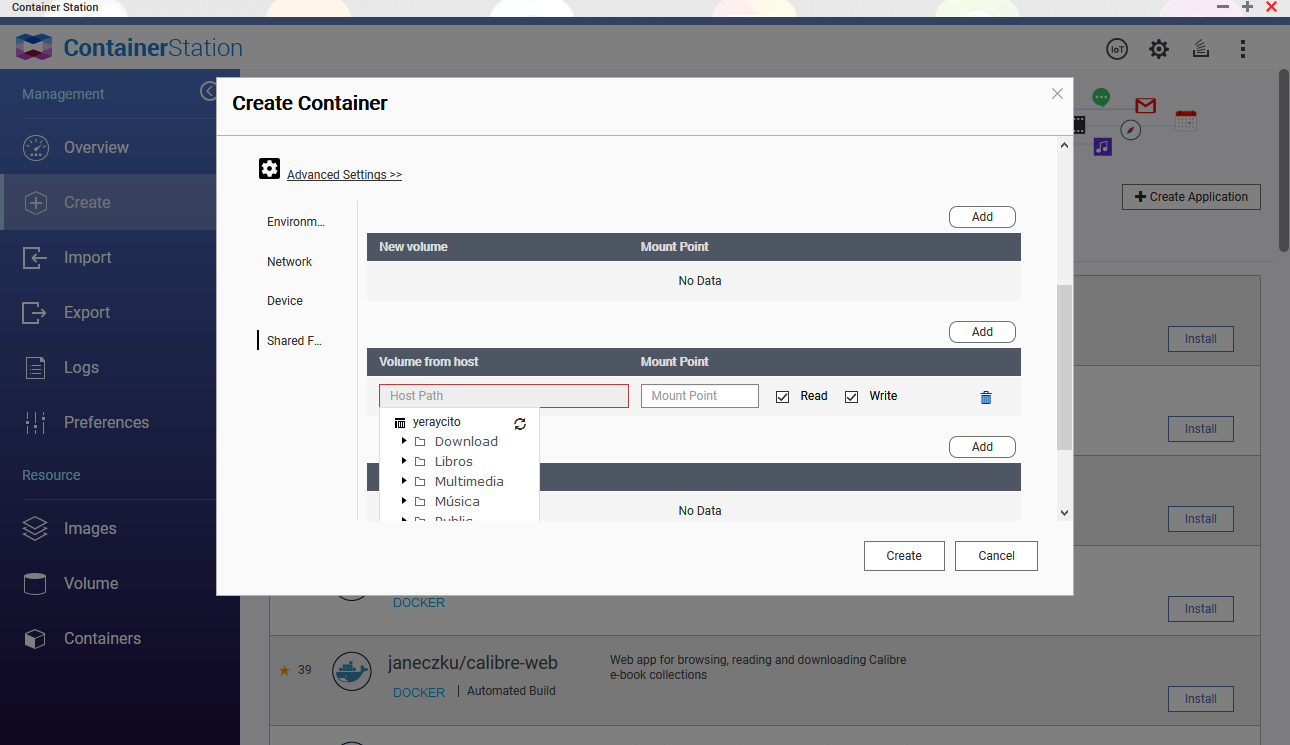Expand the Download folder in tree
The width and height of the screenshot is (1290, 745).
point(404,441)
